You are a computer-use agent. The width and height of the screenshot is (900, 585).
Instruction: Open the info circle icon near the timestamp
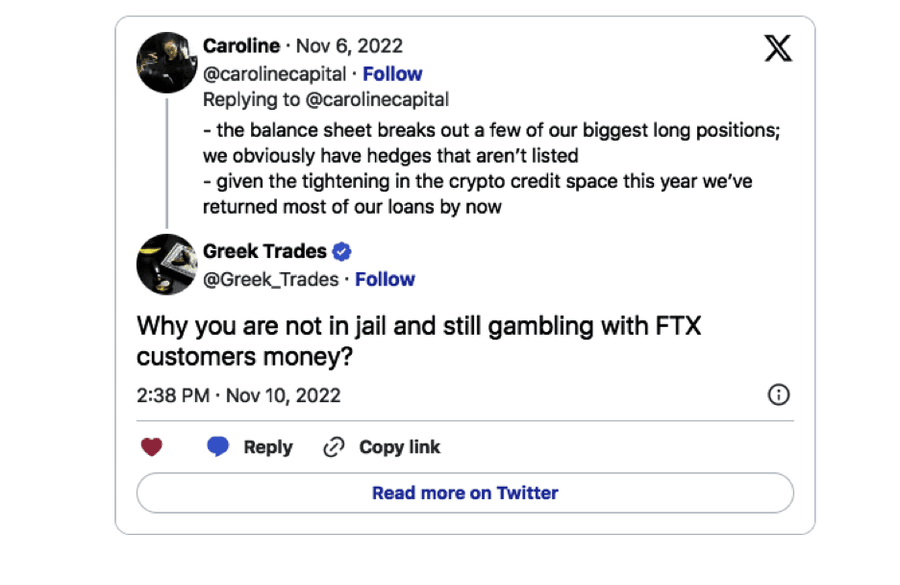[x=779, y=395]
